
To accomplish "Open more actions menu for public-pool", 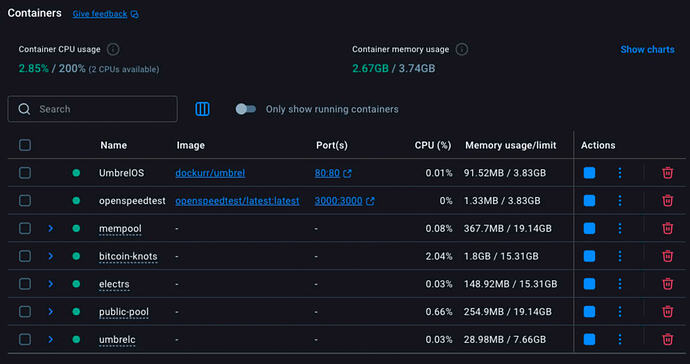I will (x=620, y=311).
